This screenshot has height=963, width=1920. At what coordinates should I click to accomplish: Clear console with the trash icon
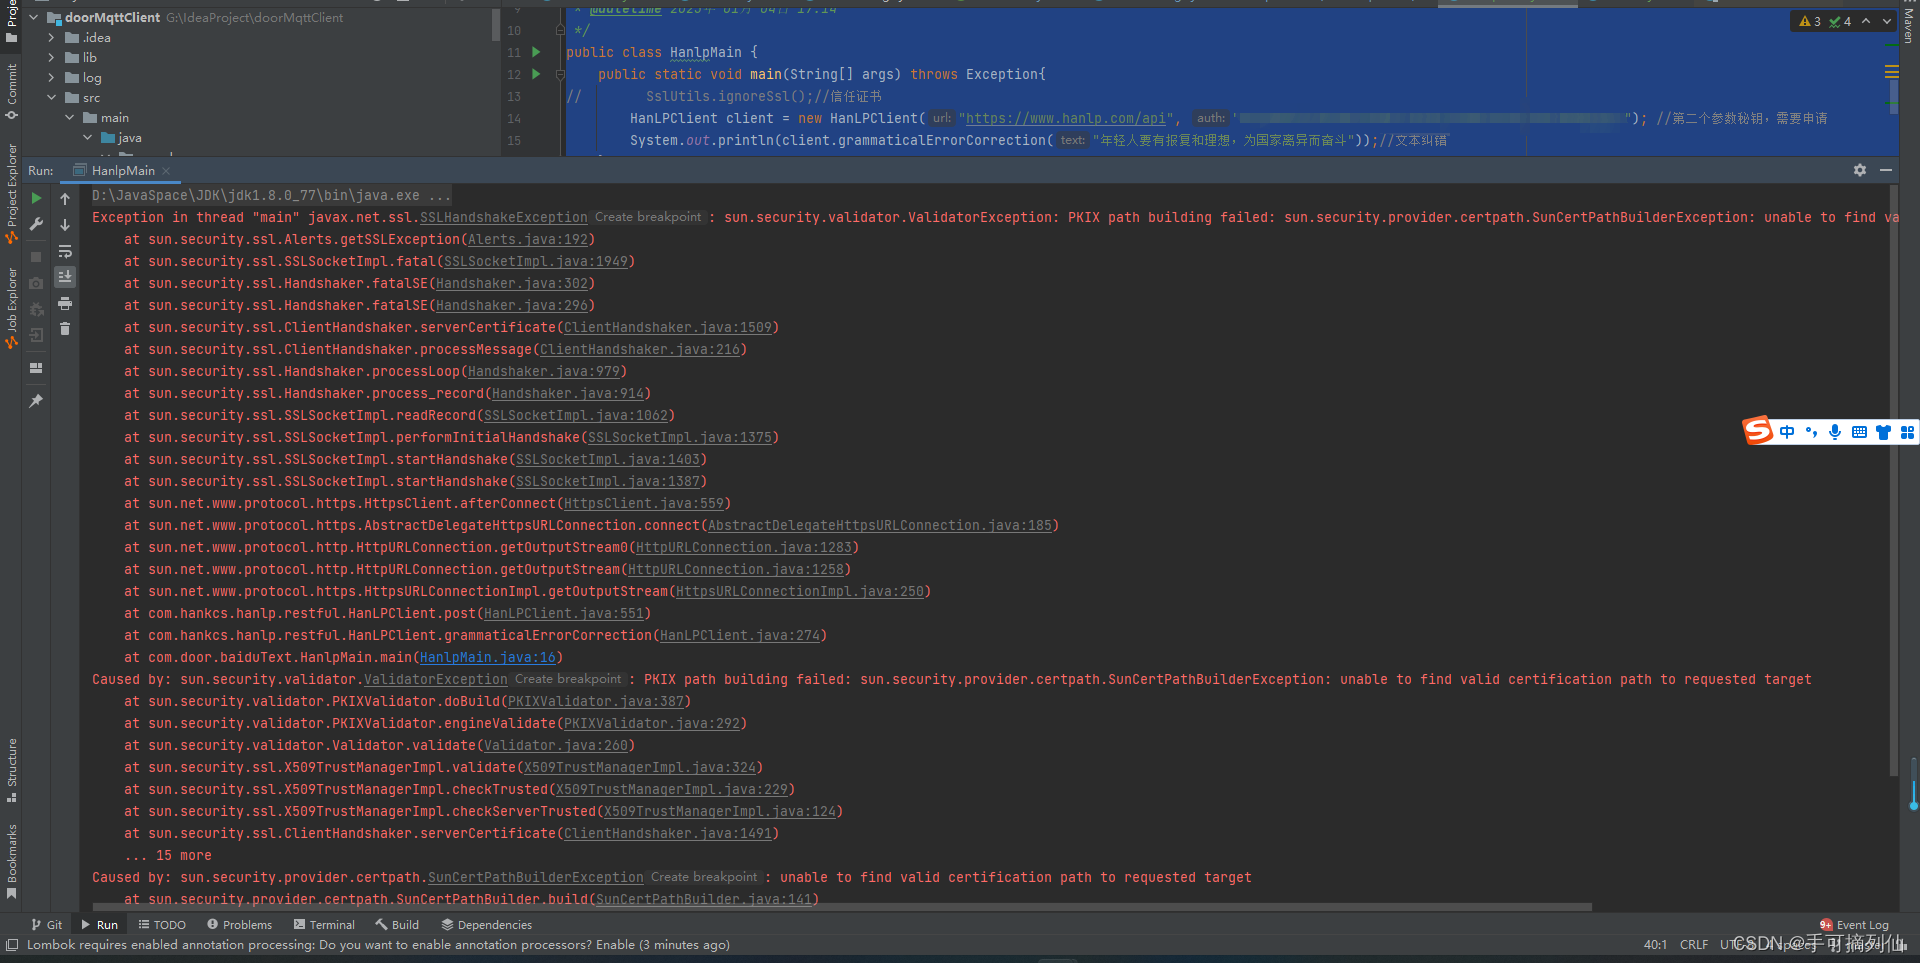tap(65, 329)
